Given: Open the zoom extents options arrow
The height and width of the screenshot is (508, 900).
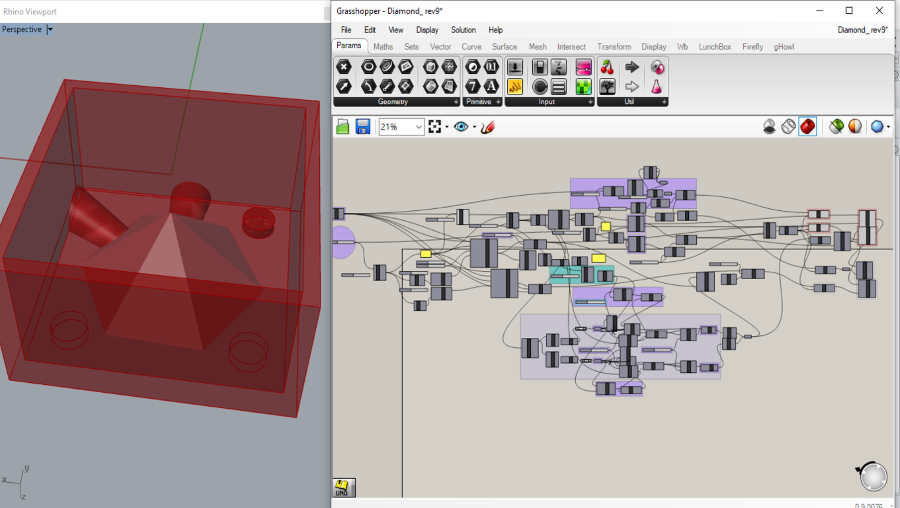Looking at the screenshot, I should [x=447, y=127].
